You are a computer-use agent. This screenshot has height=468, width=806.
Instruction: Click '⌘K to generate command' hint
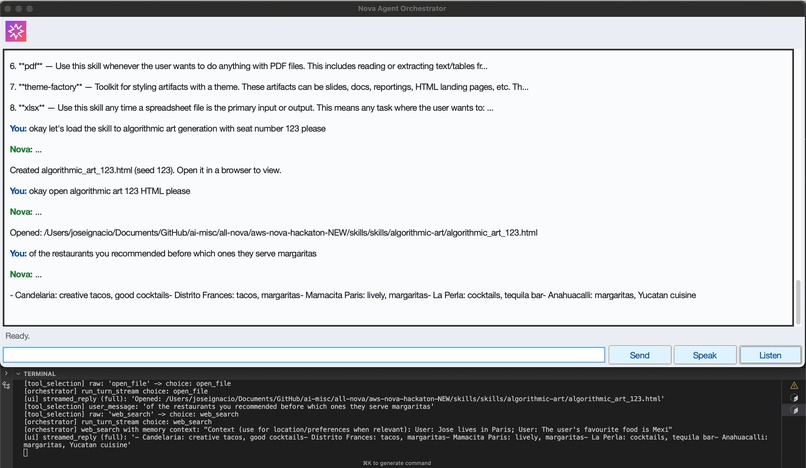coord(397,463)
